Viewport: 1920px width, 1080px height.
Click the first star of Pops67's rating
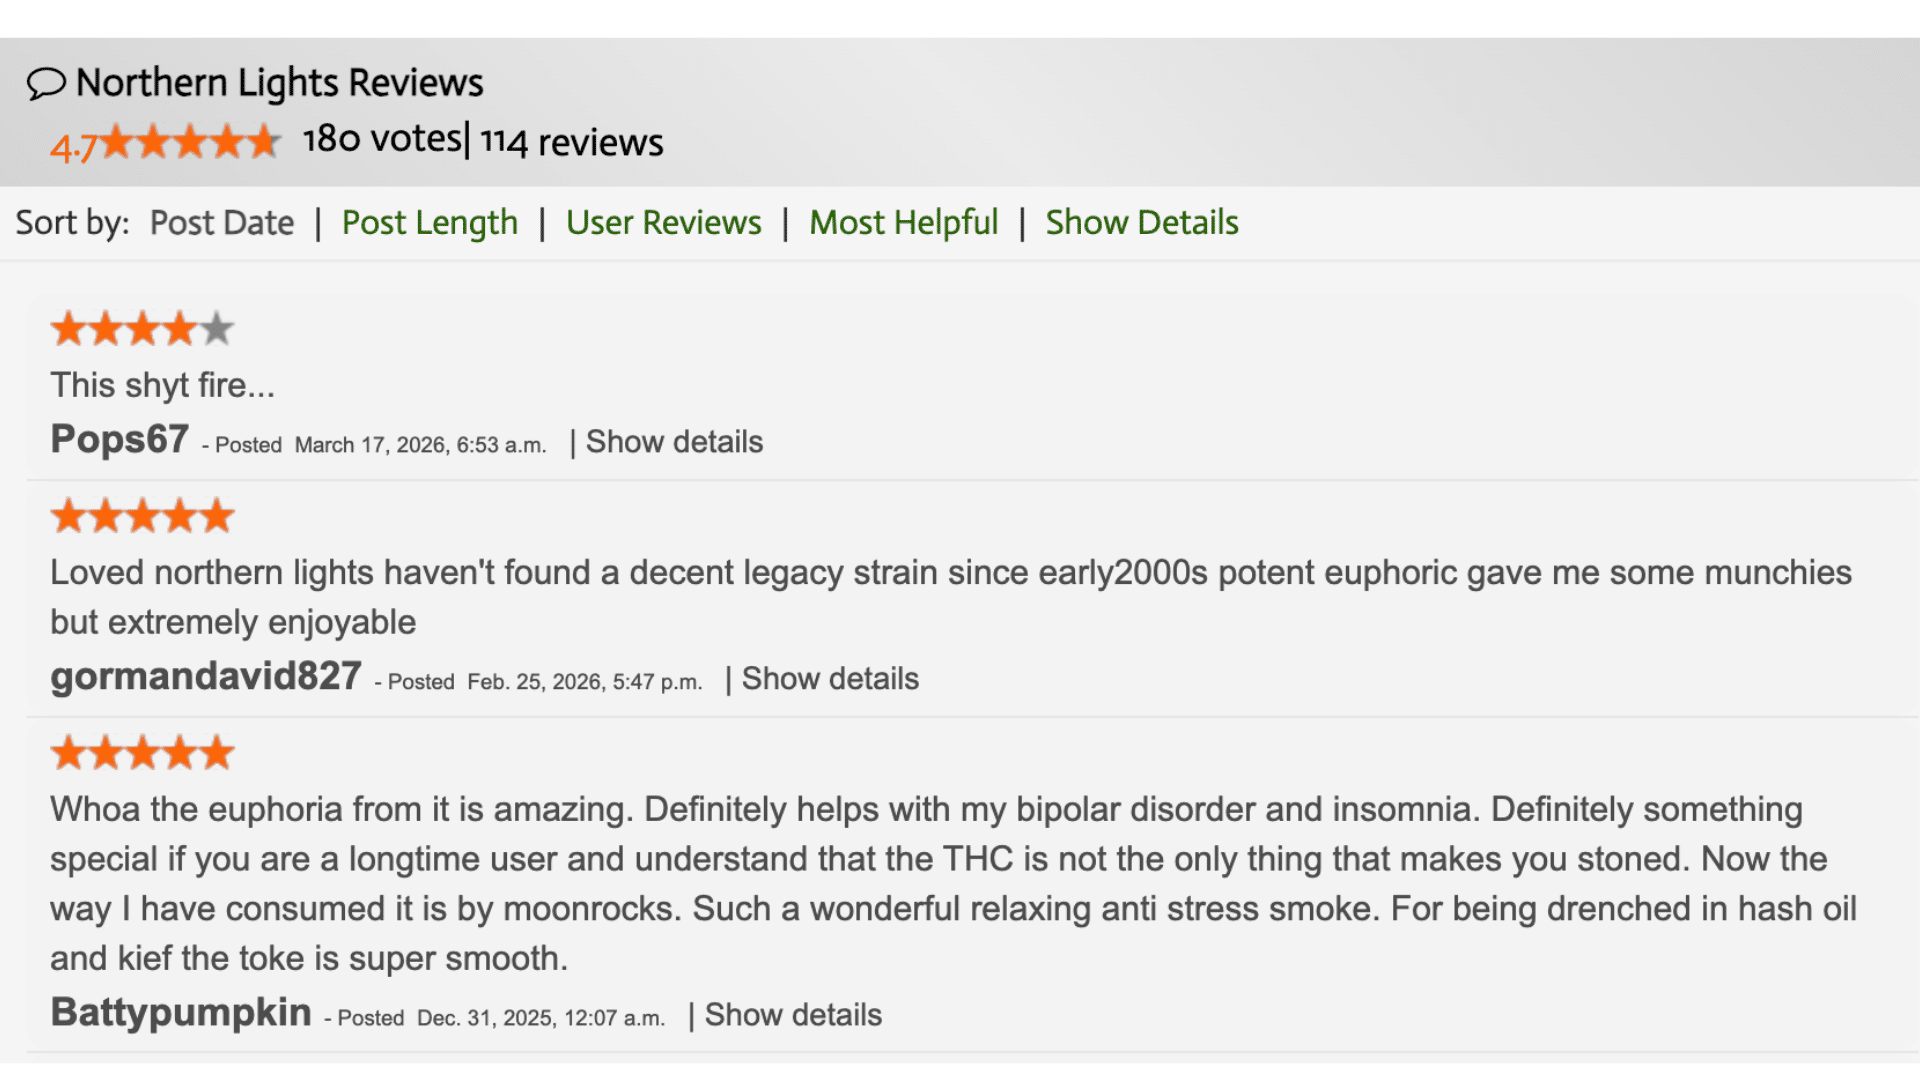pyautogui.click(x=69, y=327)
